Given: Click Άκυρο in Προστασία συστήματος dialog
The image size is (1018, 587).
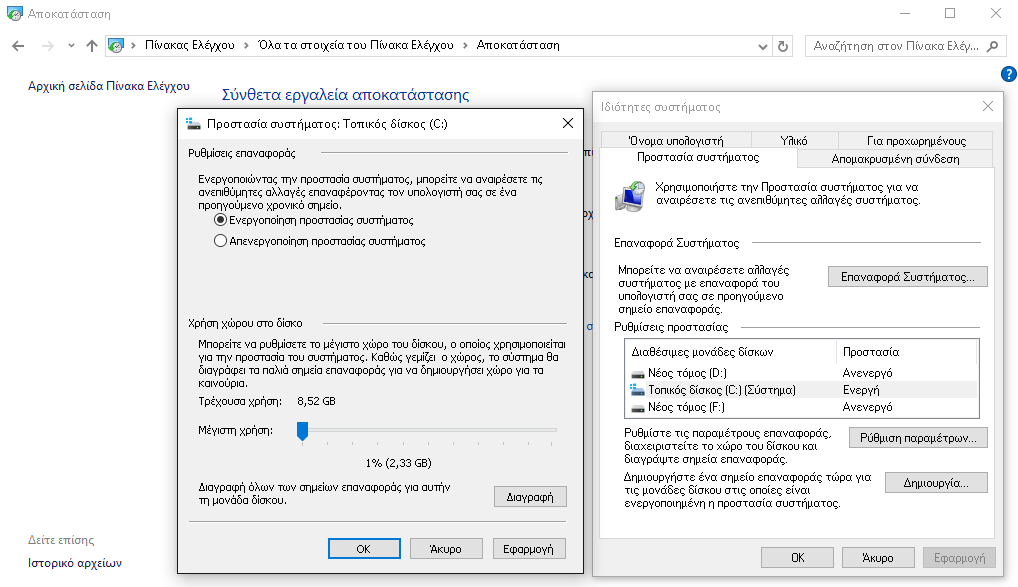Looking at the screenshot, I should (x=445, y=549).
